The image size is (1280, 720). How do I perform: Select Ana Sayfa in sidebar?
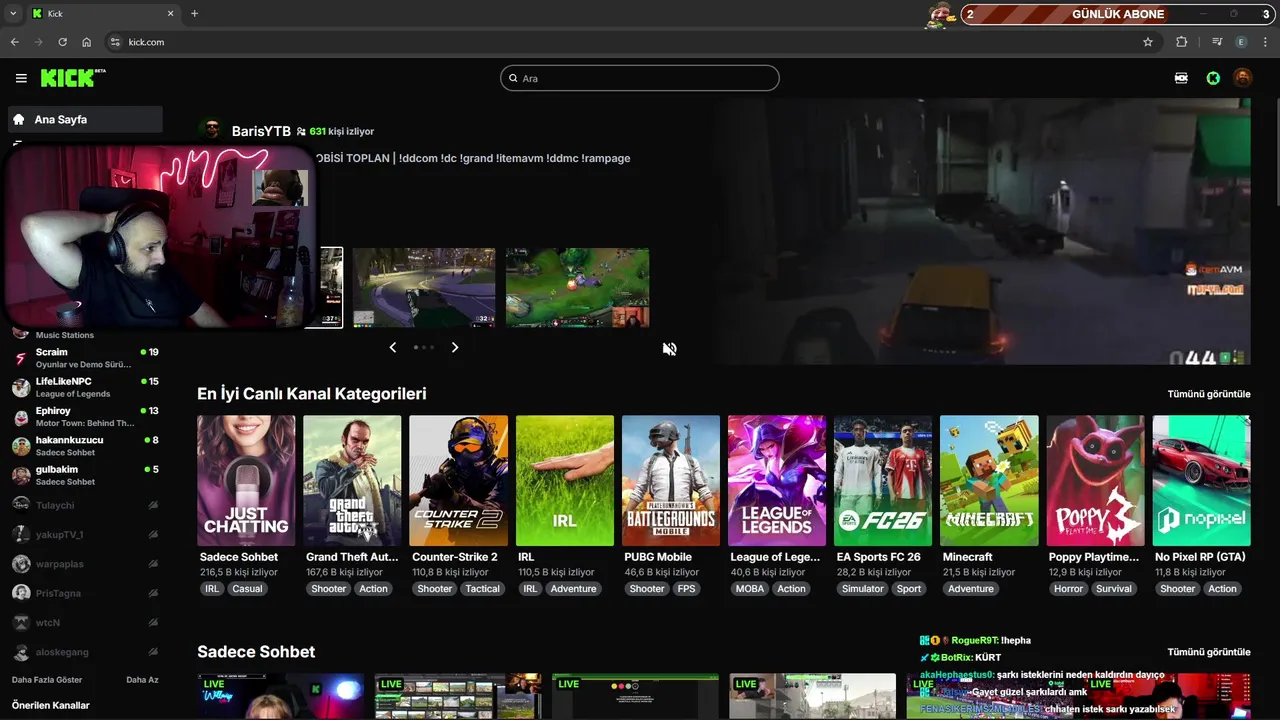pos(85,119)
